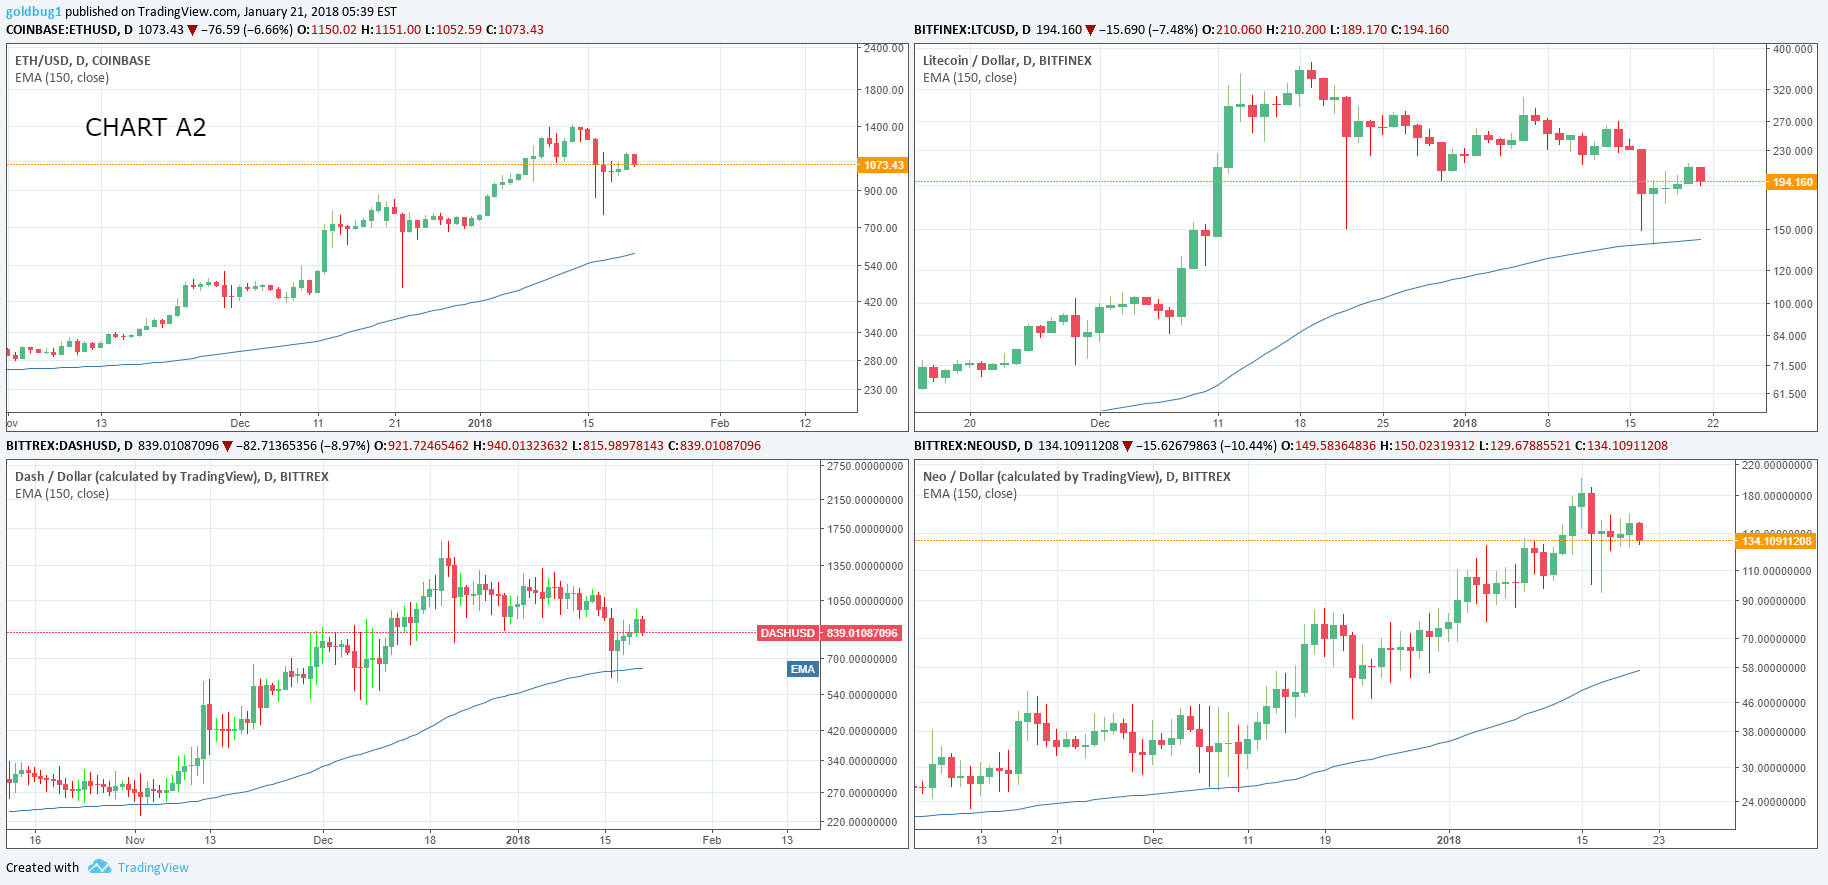The image size is (1828, 885).
Task: Click the blue EMA label on Dash chart
Action: [x=803, y=669]
